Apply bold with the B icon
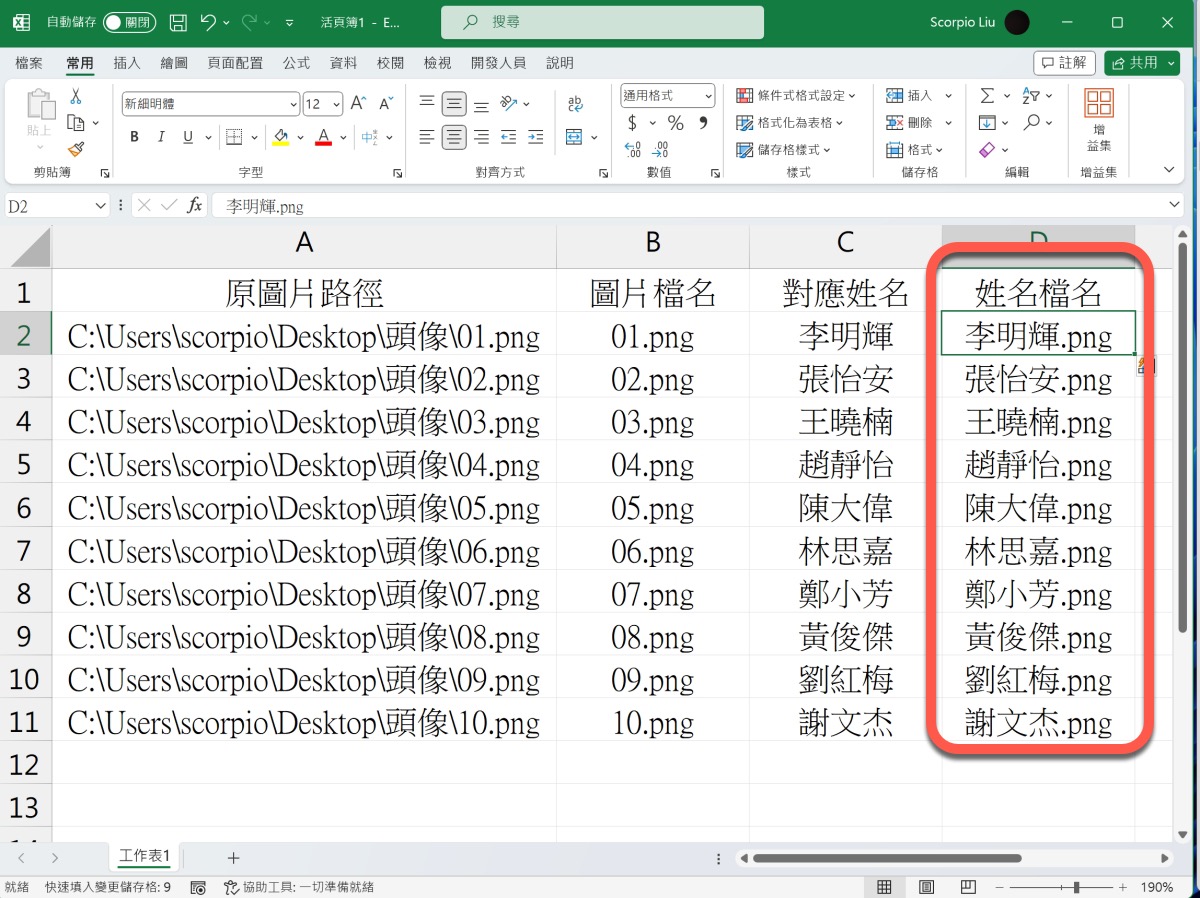 134,137
